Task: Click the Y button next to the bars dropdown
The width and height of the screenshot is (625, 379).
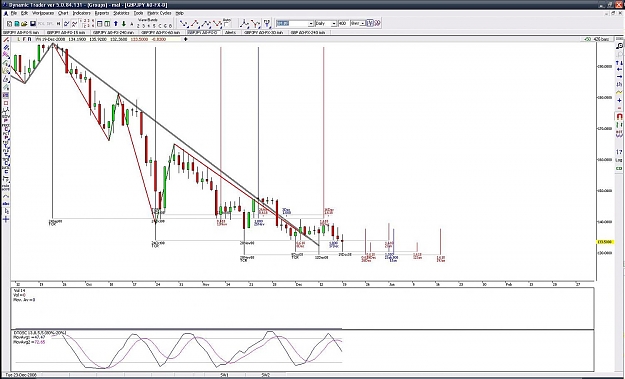Action: pyautogui.click(x=370, y=23)
